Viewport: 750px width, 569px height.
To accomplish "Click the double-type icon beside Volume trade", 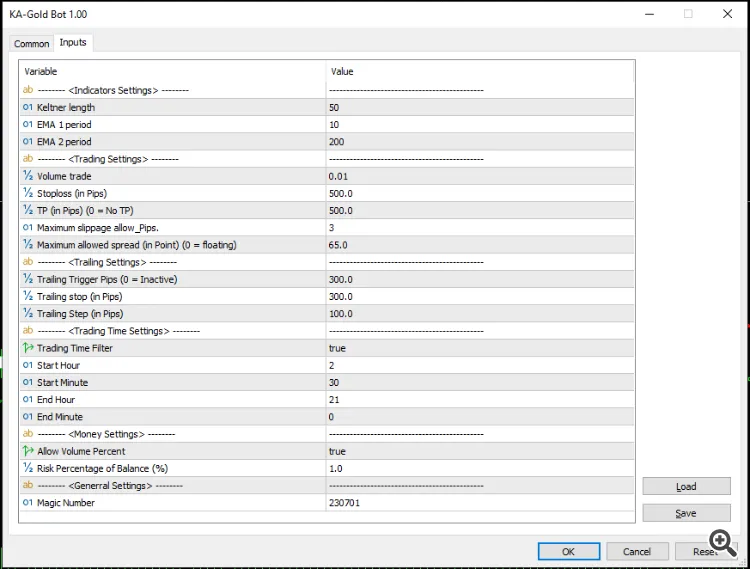I will click(x=28, y=176).
